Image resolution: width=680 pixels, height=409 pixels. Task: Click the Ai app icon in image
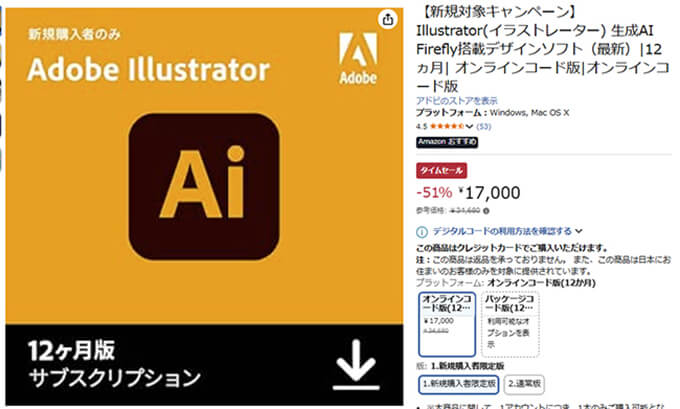point(204,187)
